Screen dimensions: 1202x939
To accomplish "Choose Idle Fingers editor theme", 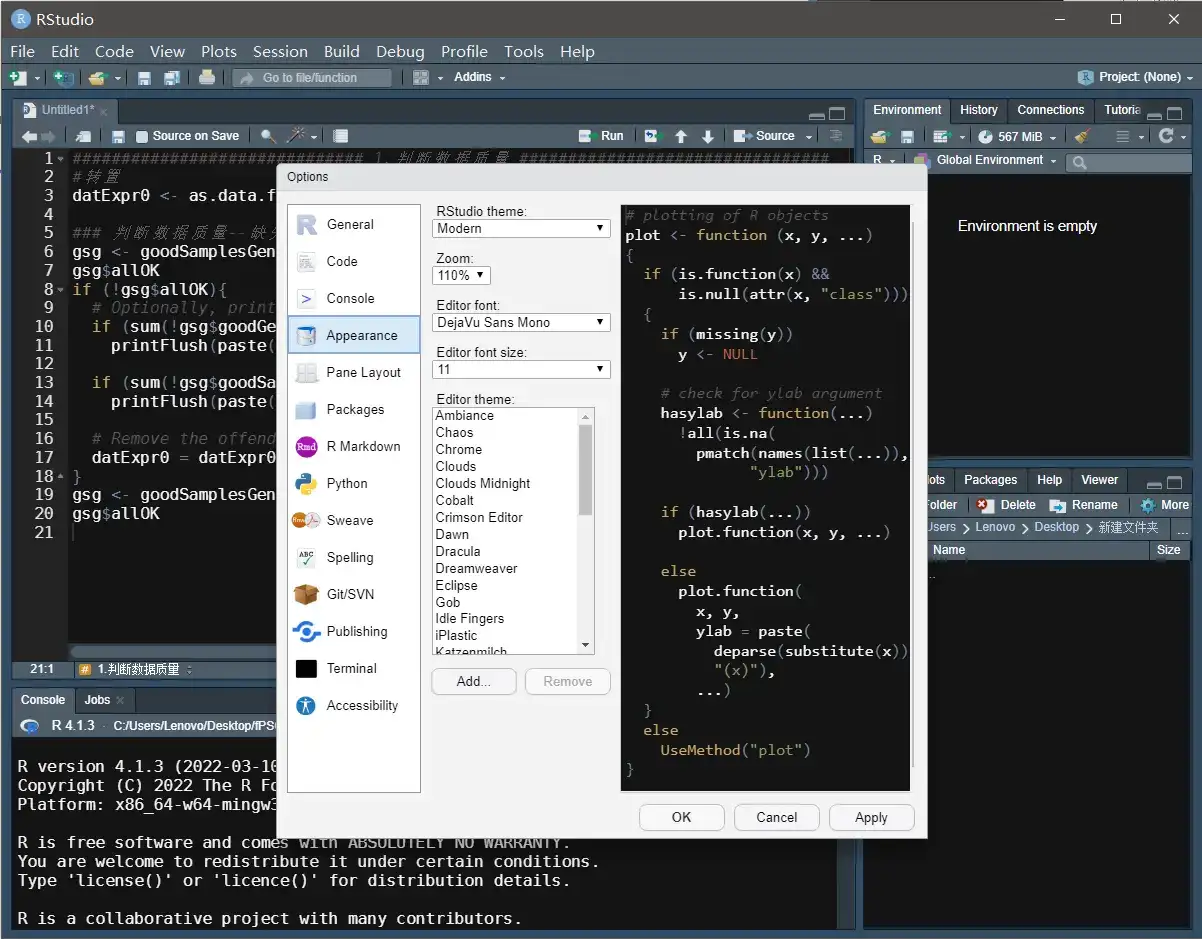I will 470,618.
